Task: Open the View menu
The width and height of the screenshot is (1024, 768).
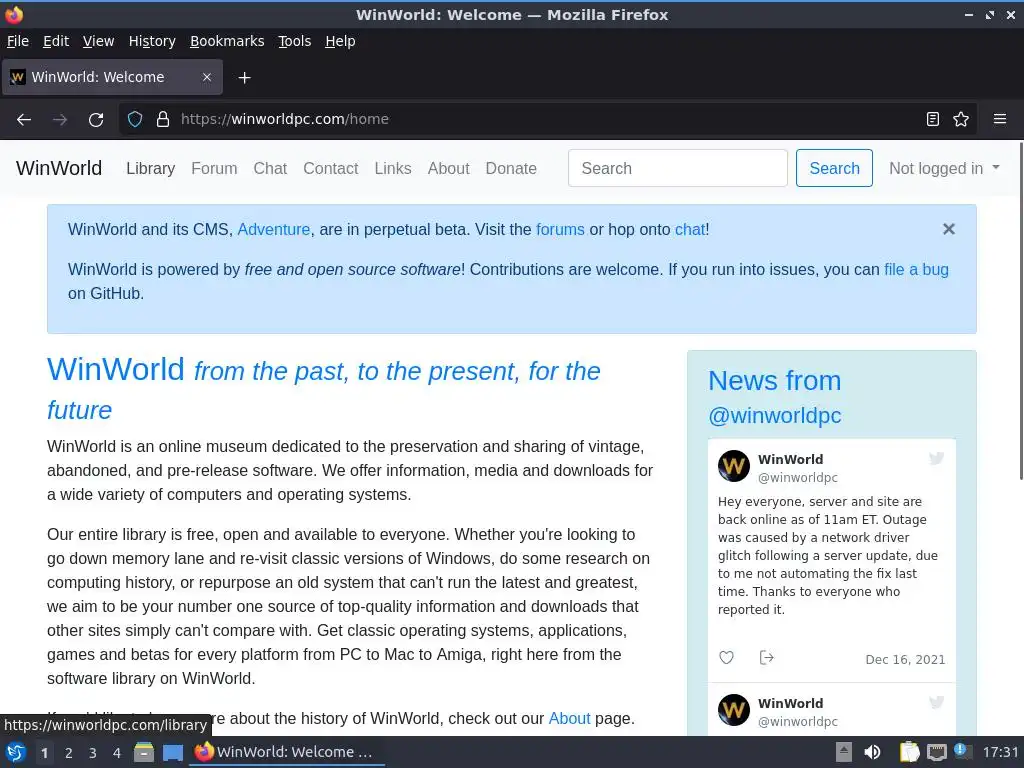Action: [98, 41]
